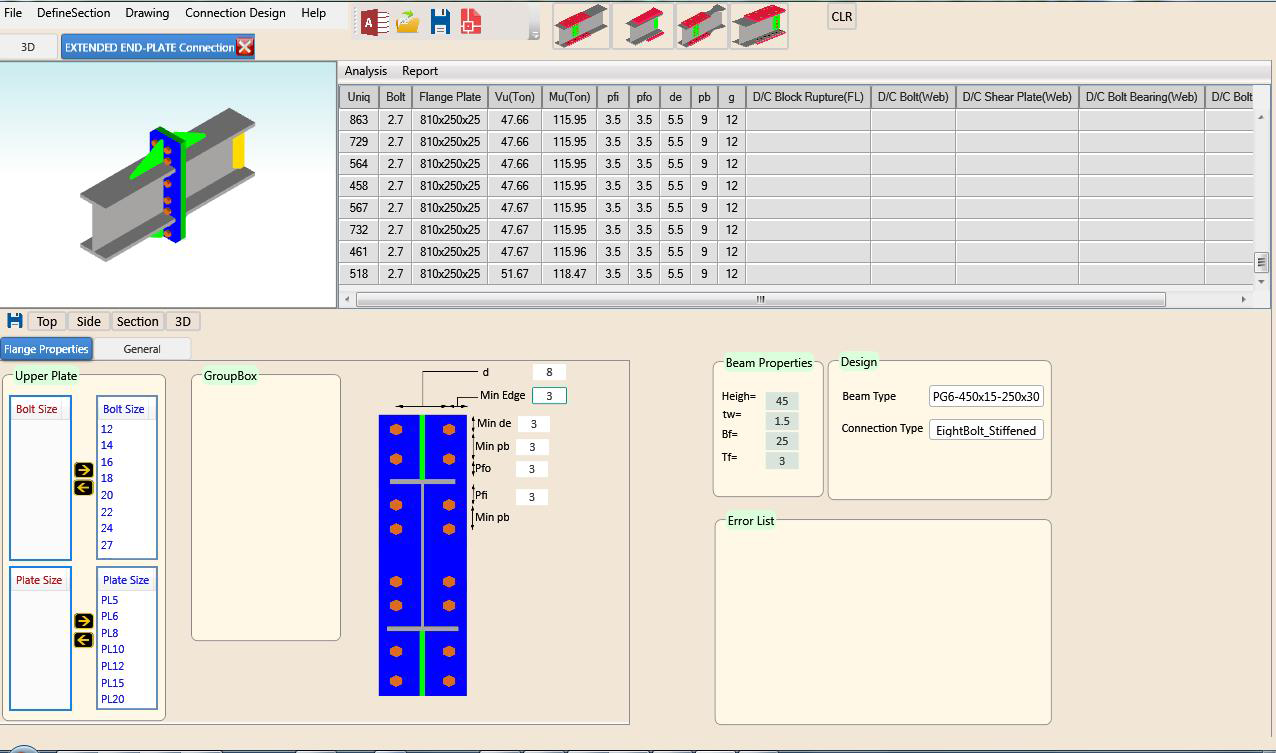Open the Connection Design menu
Image resolution: width=1276 pixels, height=753 pixels.
click(x=235, y=13)
